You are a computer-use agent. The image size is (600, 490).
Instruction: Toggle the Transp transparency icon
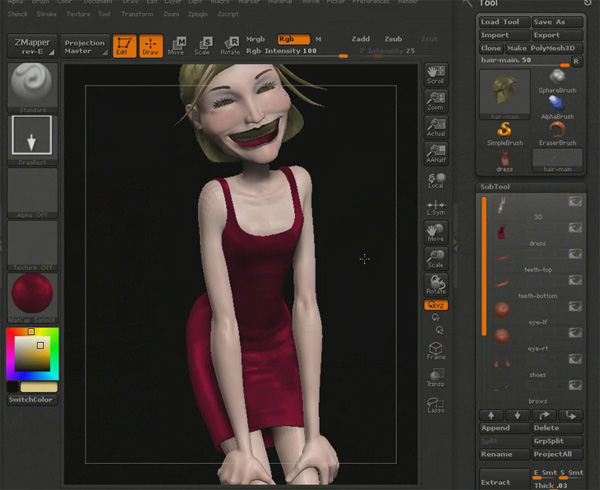pos(436,378)
